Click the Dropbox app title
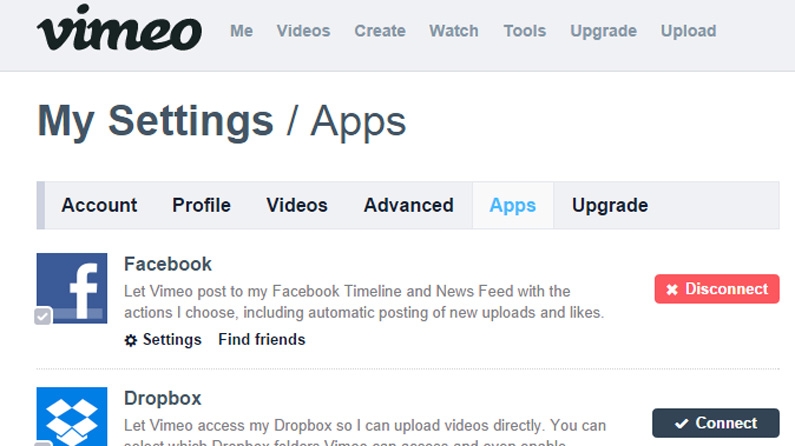The height and width of the screenshot is (446, 795). pos(163,398)
